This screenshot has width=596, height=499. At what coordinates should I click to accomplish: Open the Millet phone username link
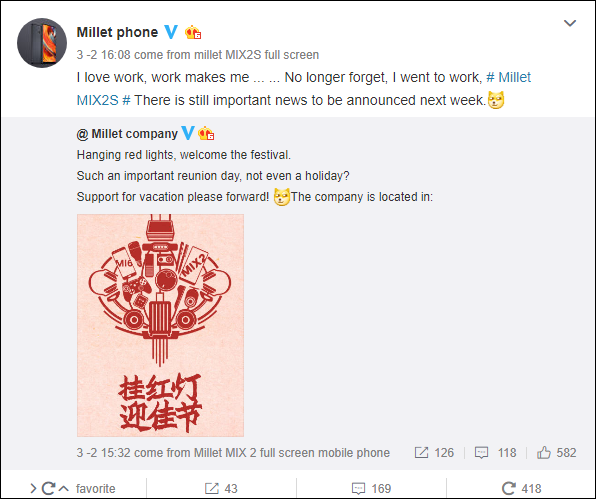117,32
